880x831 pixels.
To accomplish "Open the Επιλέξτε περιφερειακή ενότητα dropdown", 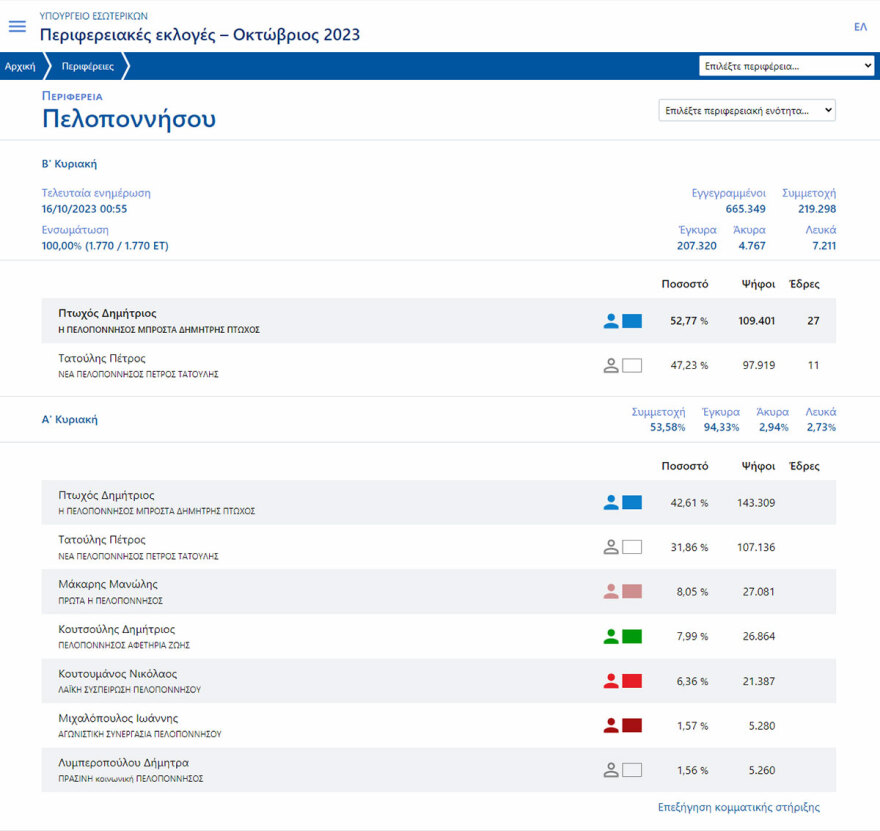I will pyautogui.click(x=745, y=110).
